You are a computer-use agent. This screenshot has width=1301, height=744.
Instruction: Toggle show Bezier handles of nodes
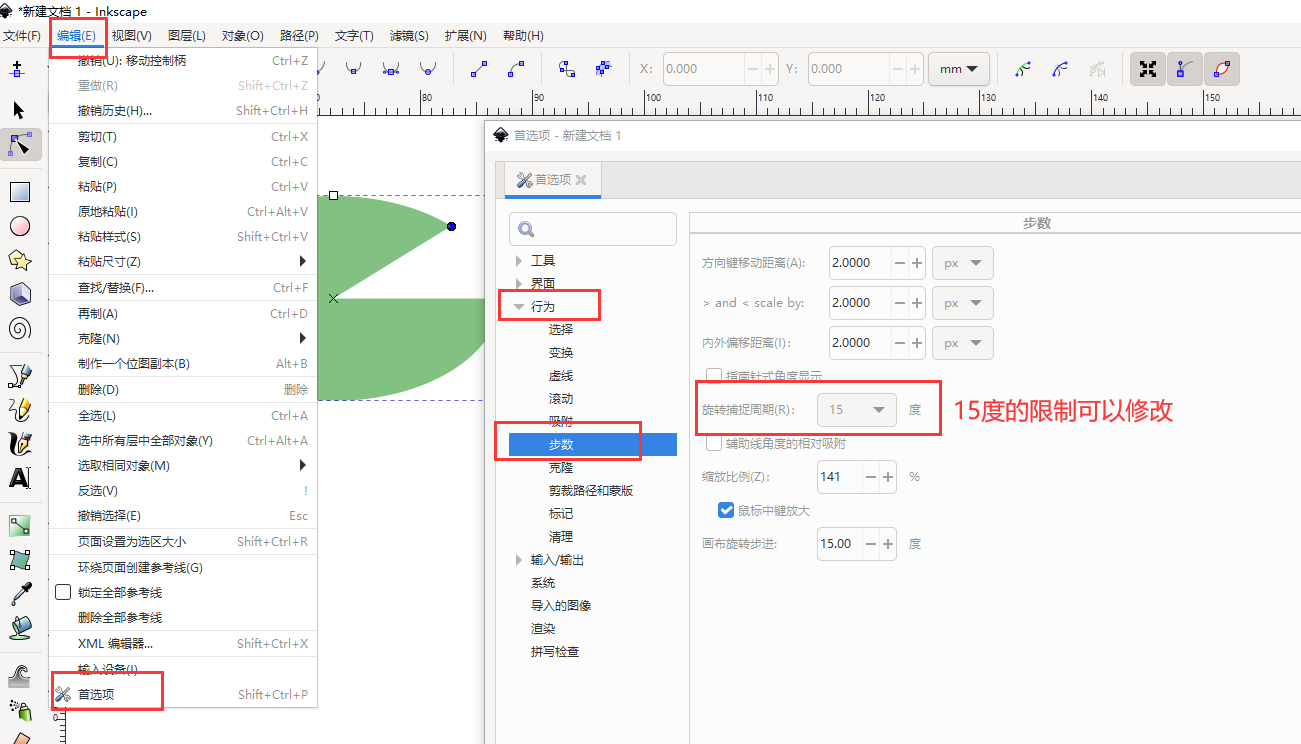point(1185,69)
